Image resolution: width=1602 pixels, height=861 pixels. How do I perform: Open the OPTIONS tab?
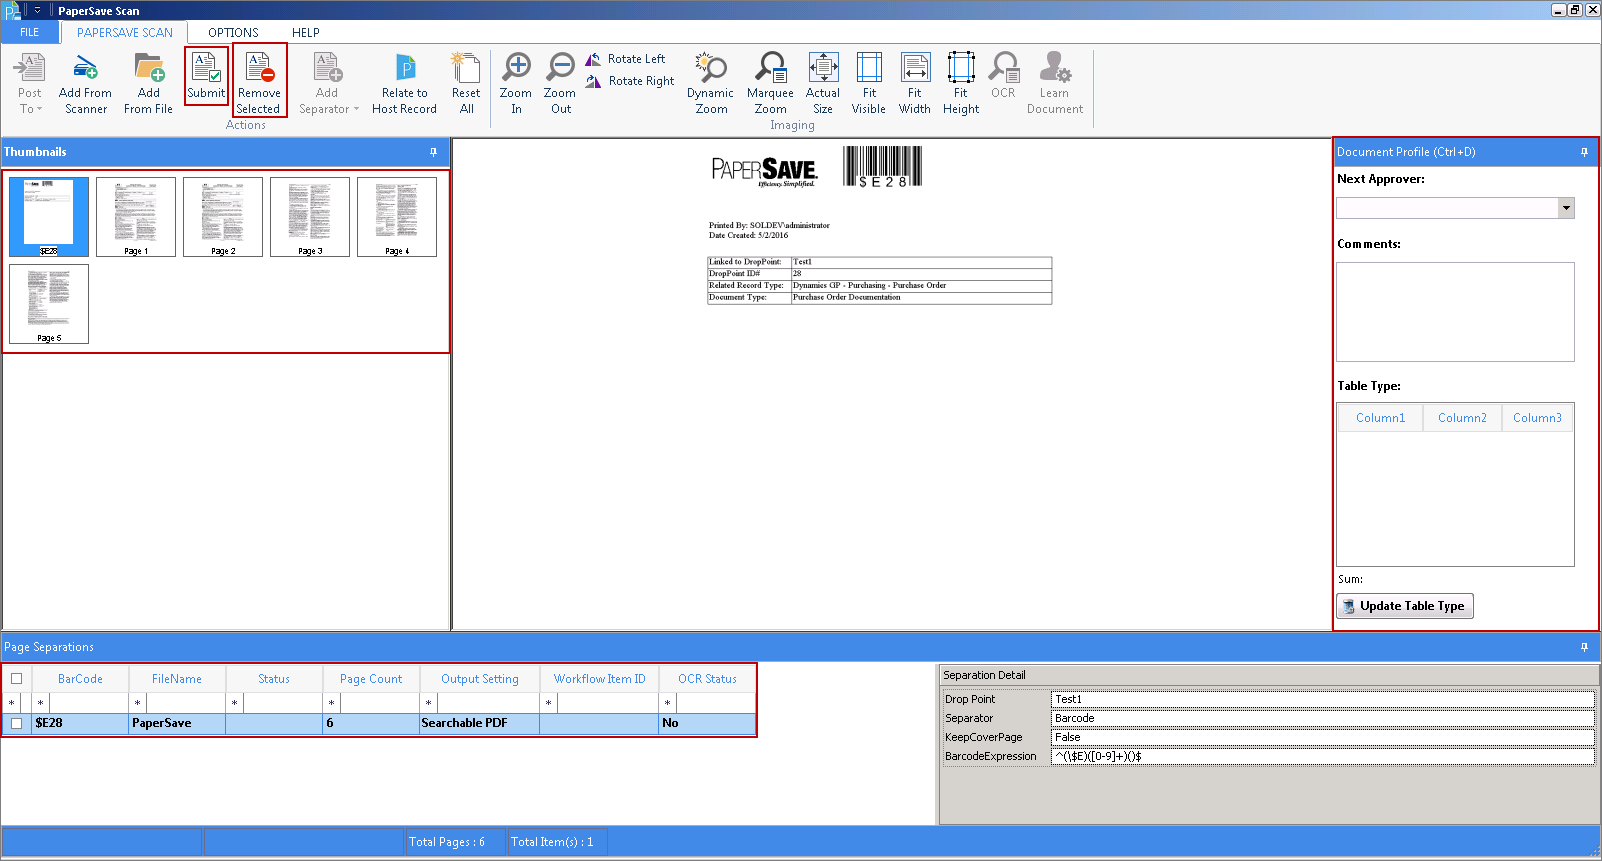[x=233, y=32]
